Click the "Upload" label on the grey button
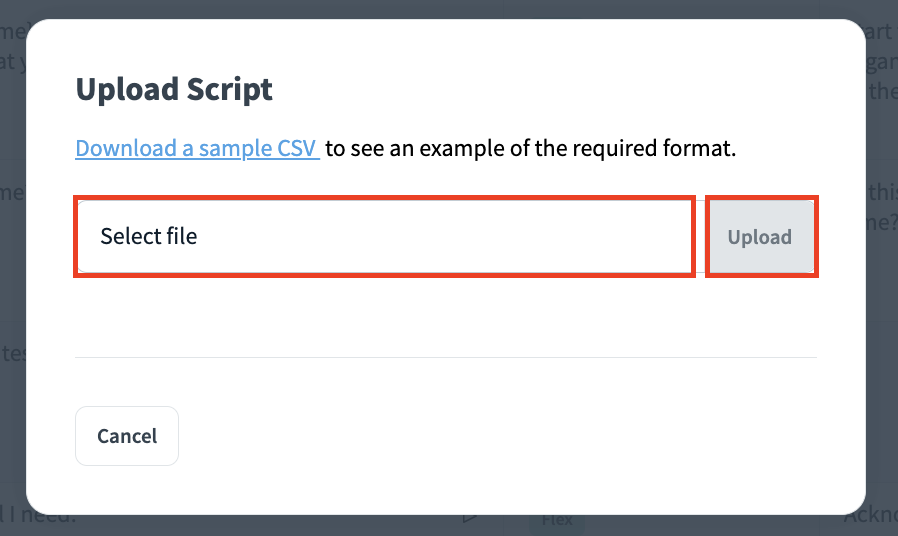Viewport: 898px width, 536px height. tap(760, 237)
